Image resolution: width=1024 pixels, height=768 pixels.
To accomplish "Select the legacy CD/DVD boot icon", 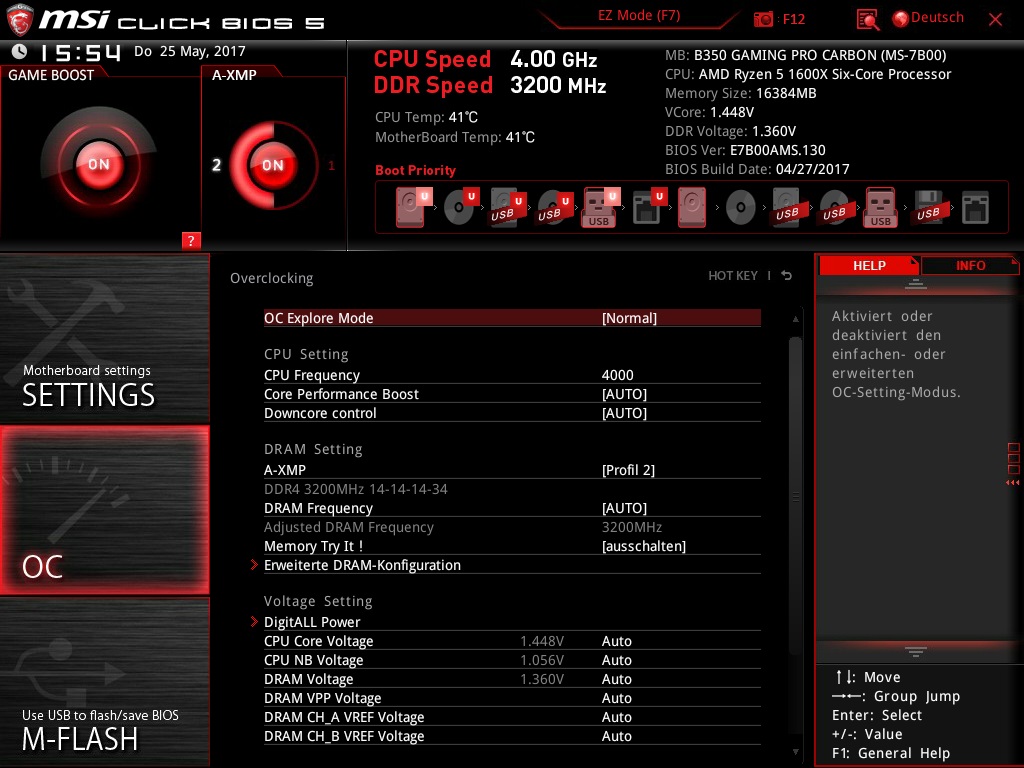I will click(x=741, y=208).
